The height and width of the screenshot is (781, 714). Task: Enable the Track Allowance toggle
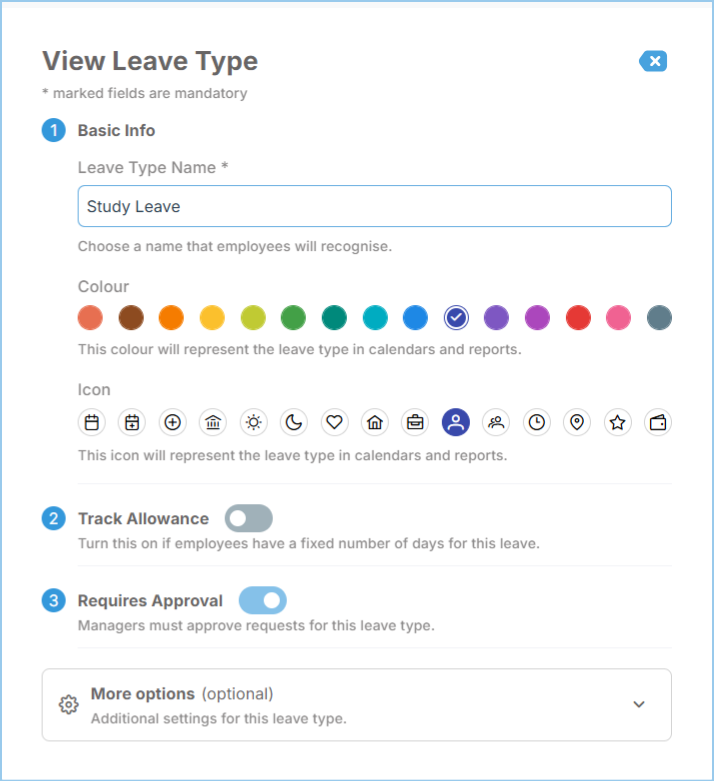[x=249, y=518]
